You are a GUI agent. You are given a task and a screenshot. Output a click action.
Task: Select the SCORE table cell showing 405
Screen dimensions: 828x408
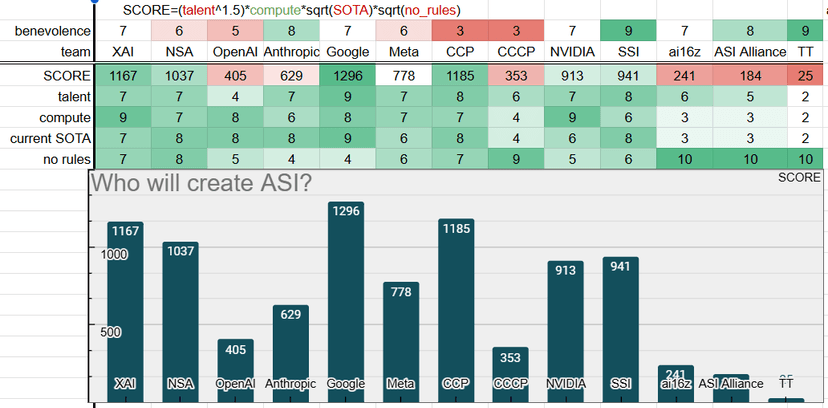pos(235,76)
